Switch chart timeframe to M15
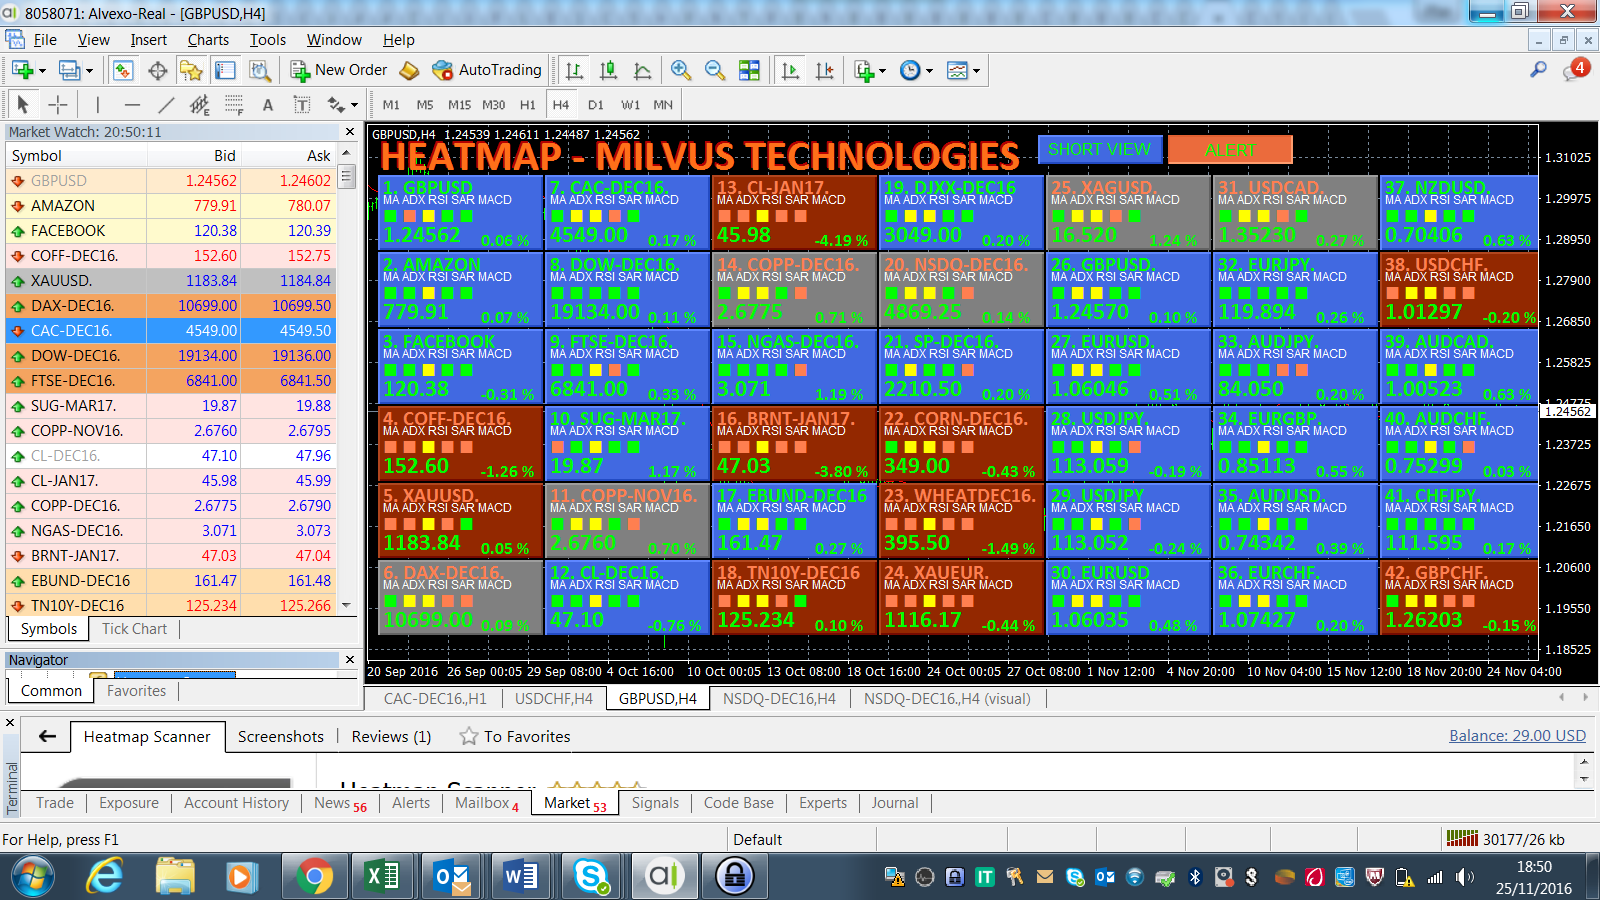This screenshot has width=1600, height=900. 459,105
